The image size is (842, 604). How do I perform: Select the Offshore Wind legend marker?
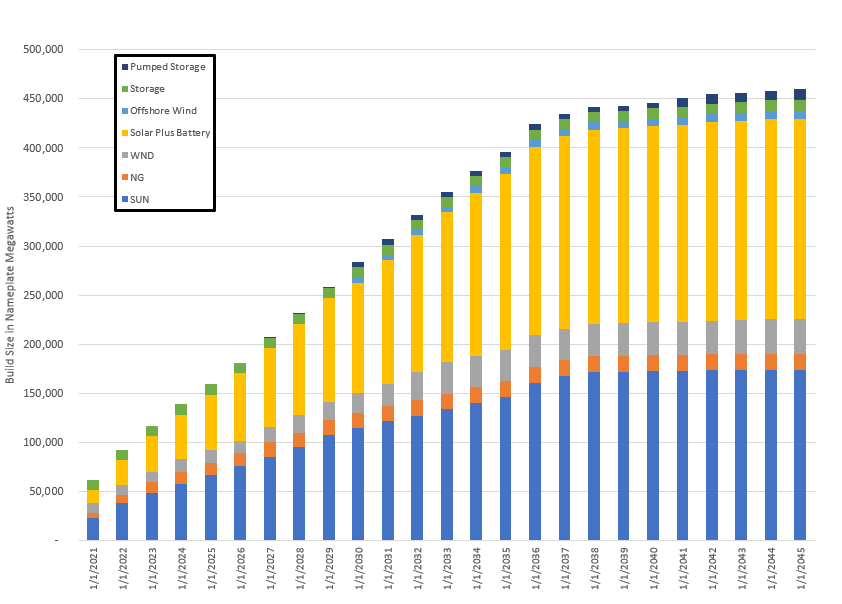(x=125, y=111)
